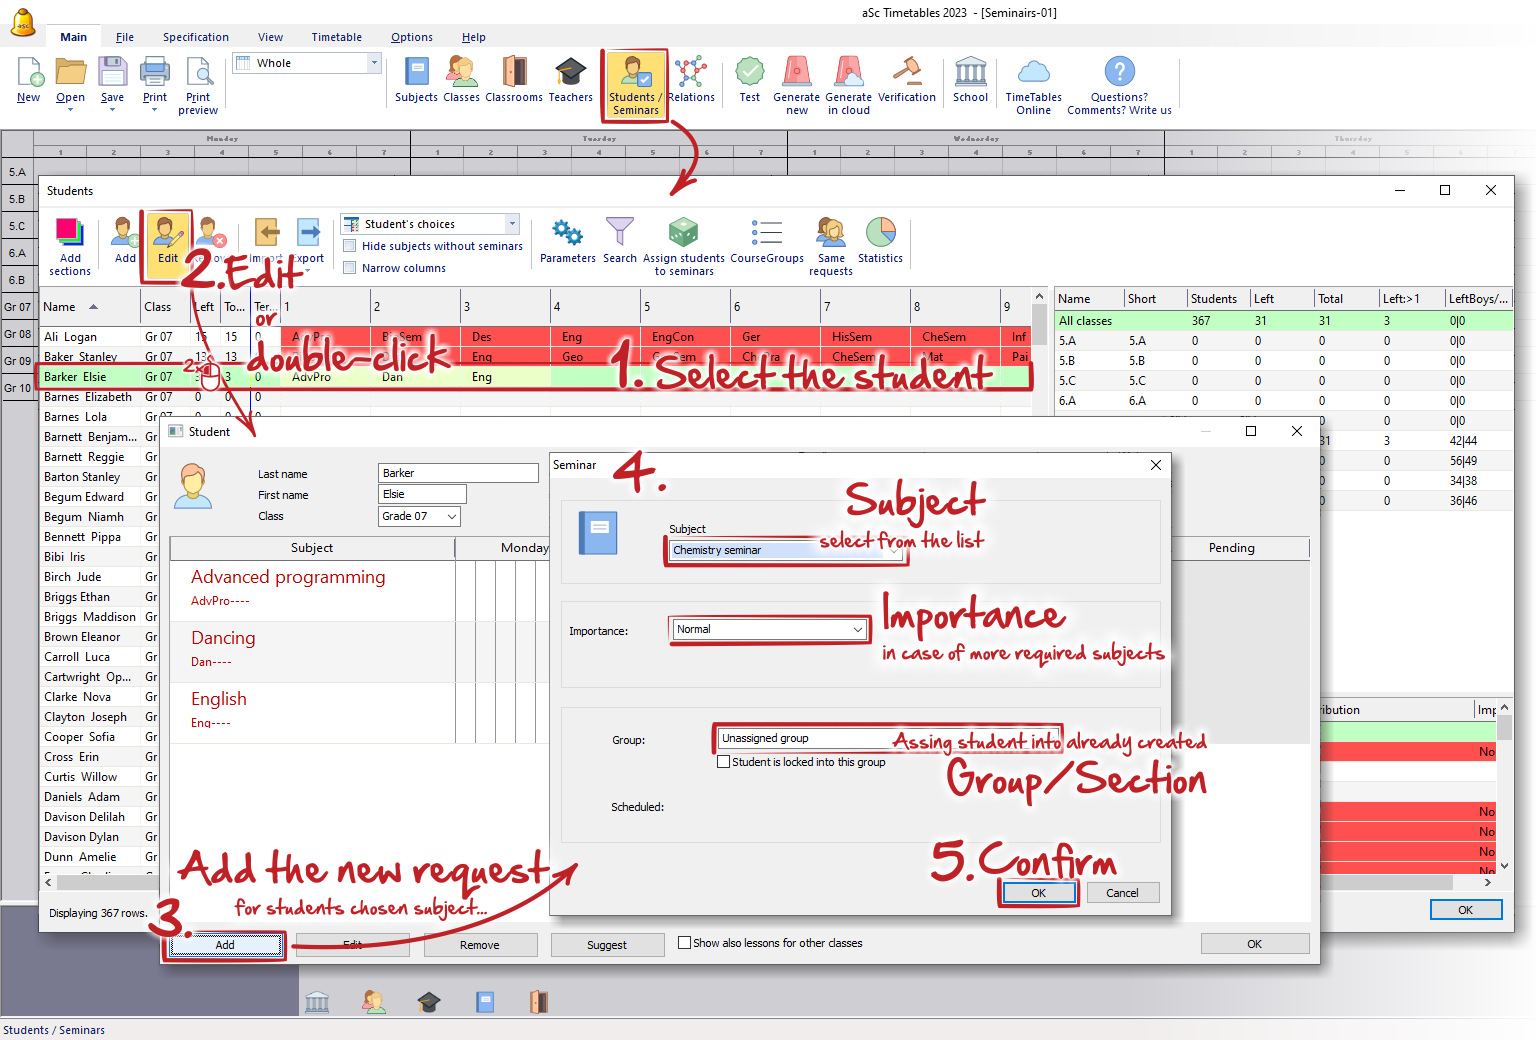Click Remove button in Student dialog

tap(480, 945)
